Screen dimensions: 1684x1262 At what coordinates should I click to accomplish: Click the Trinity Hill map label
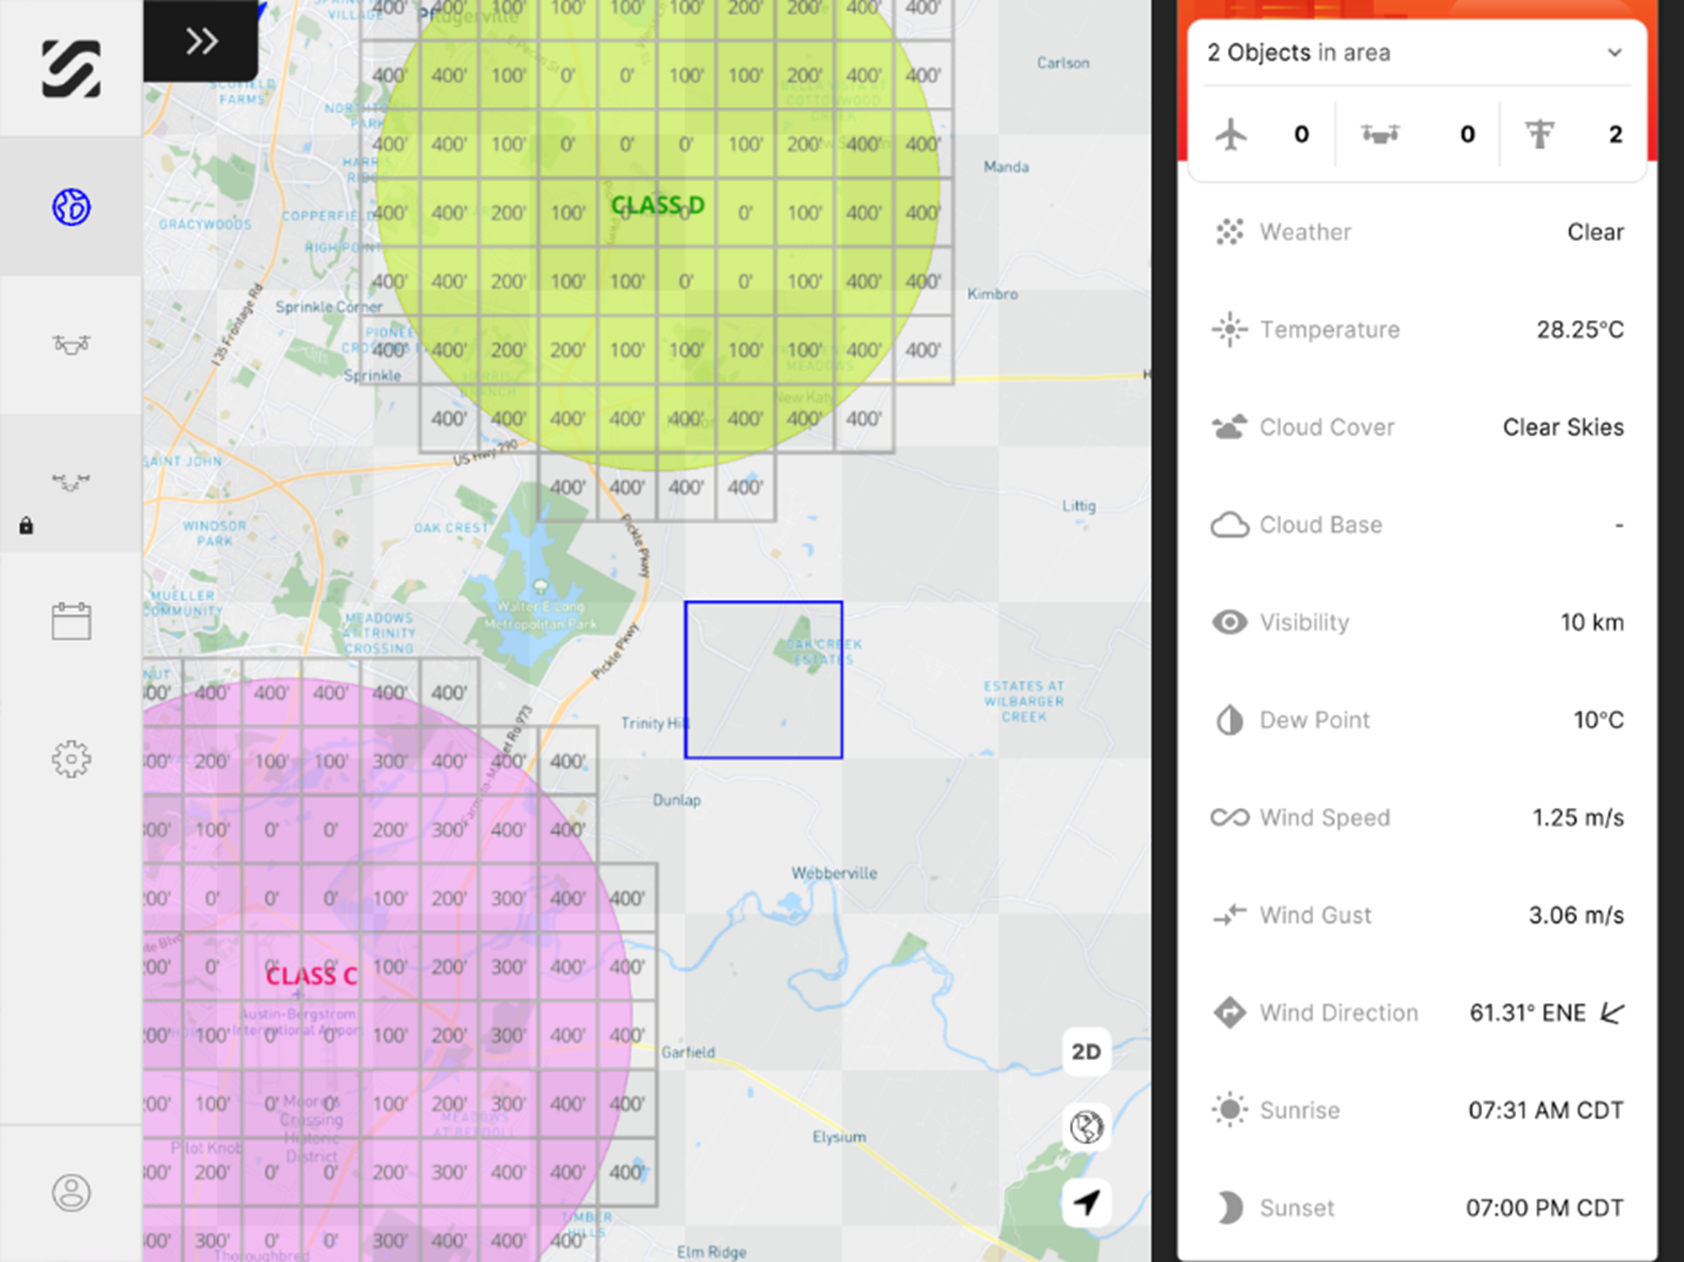656,723
